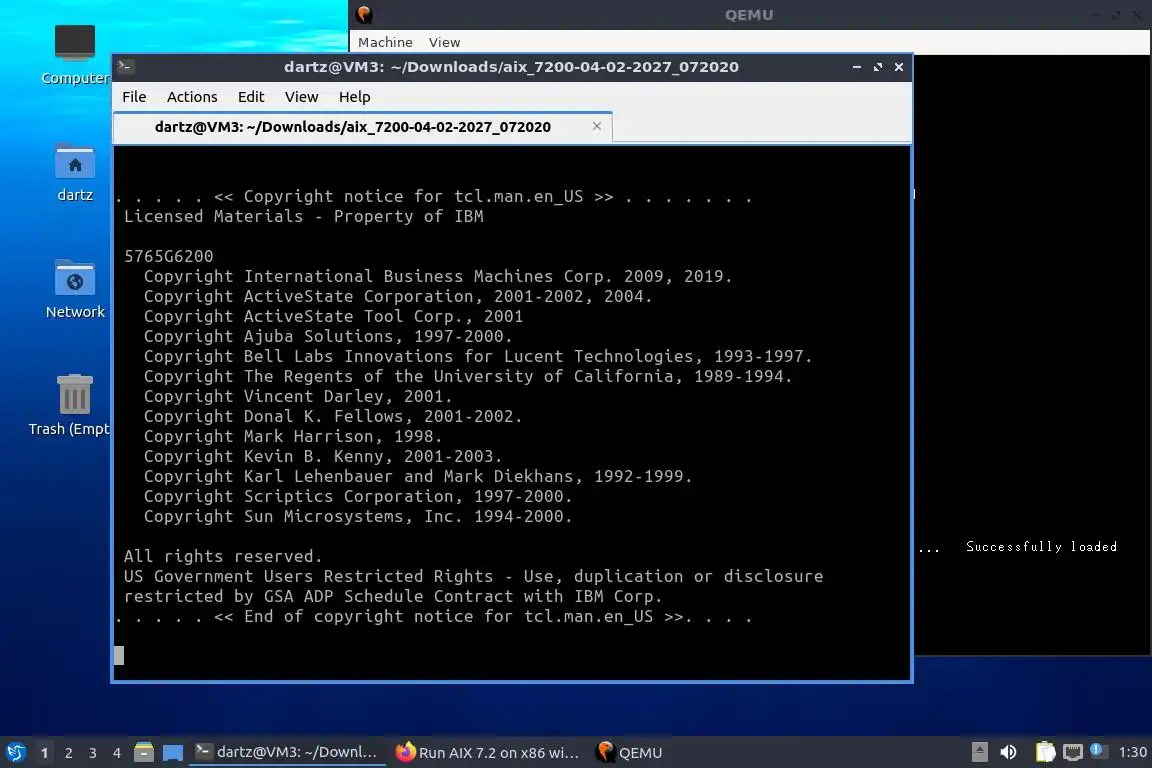Select the dartz@VM3 terminal tab
This screenshot has height=768, width=1152.
pyautogui.click(x=363, y=127)
